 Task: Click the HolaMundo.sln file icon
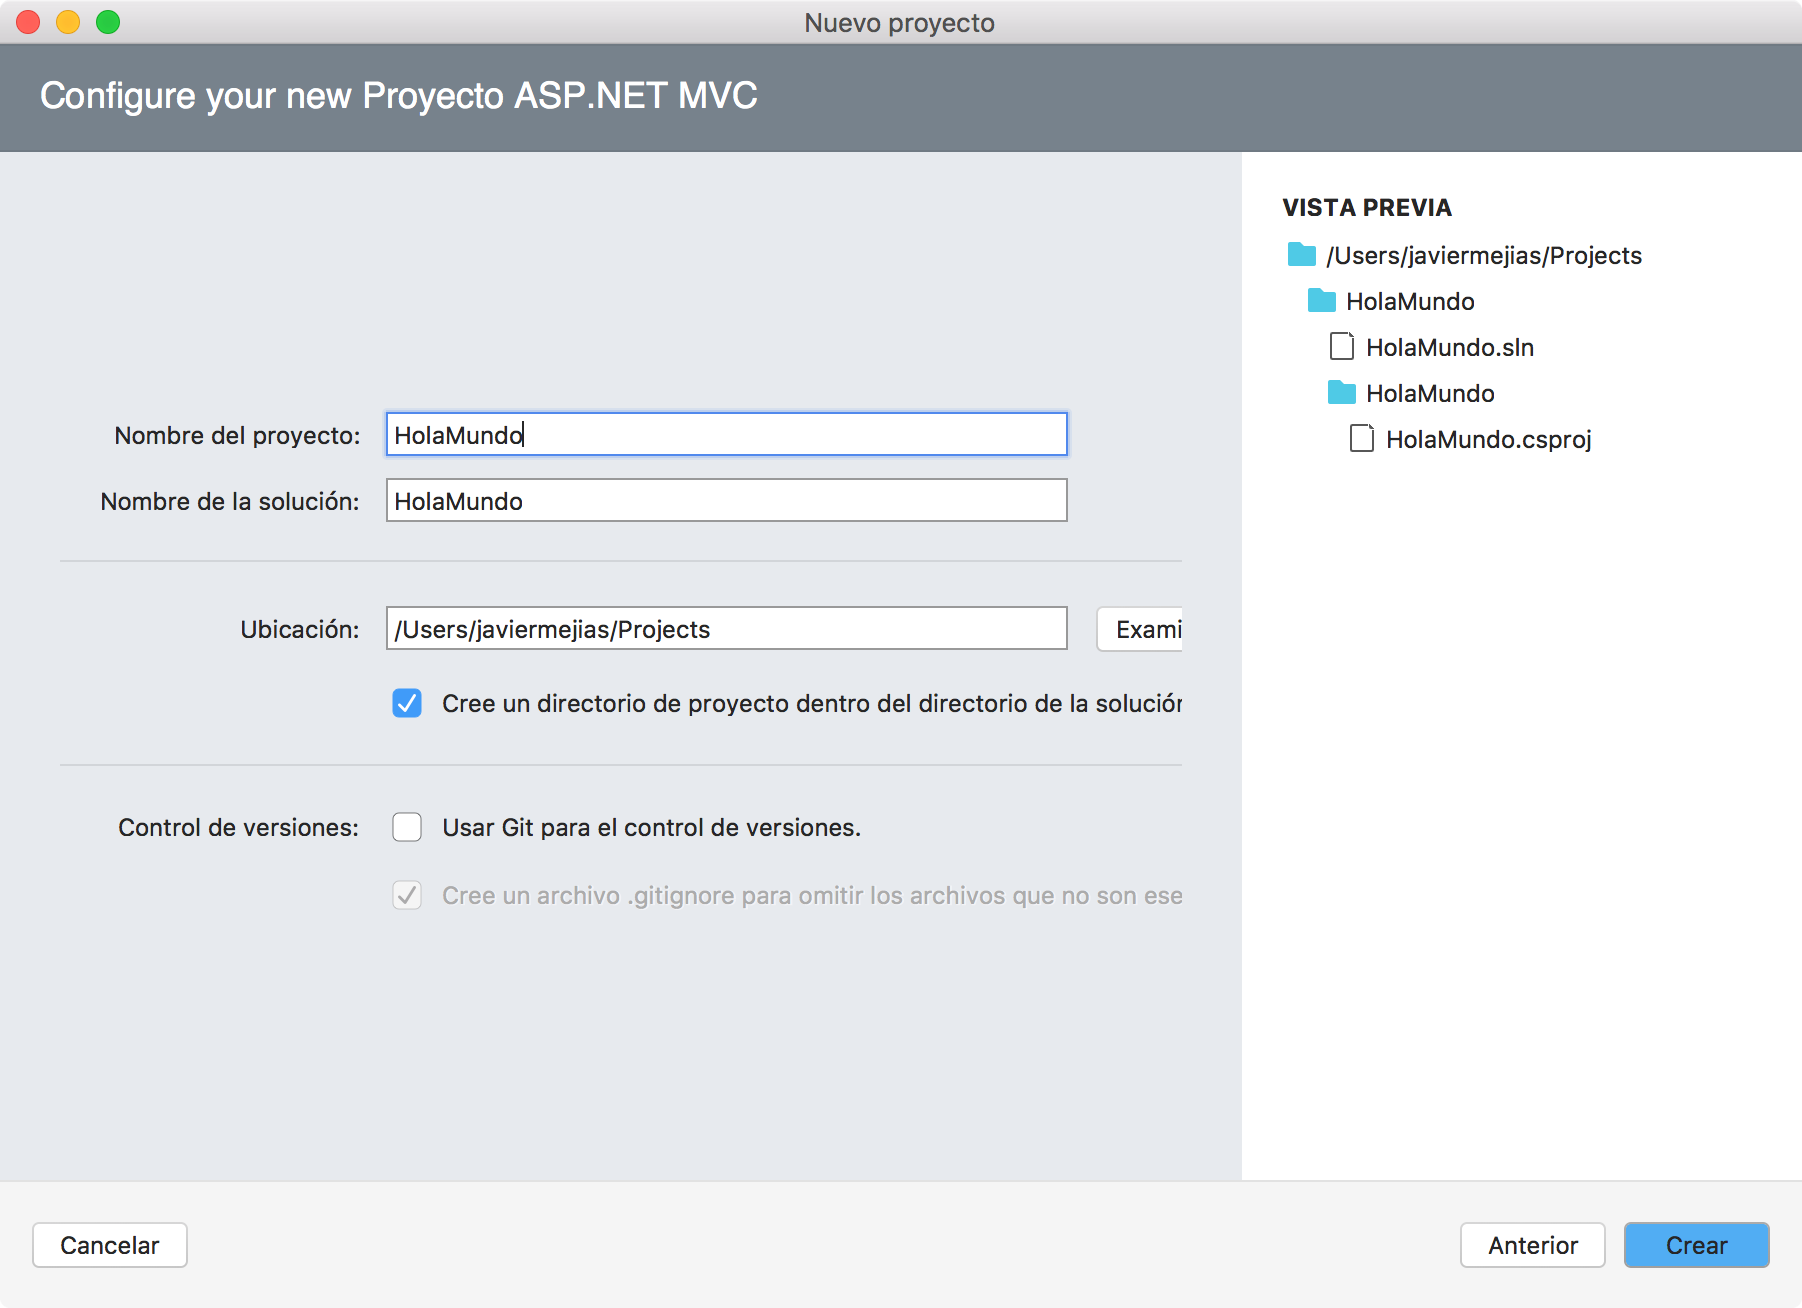1342,347
